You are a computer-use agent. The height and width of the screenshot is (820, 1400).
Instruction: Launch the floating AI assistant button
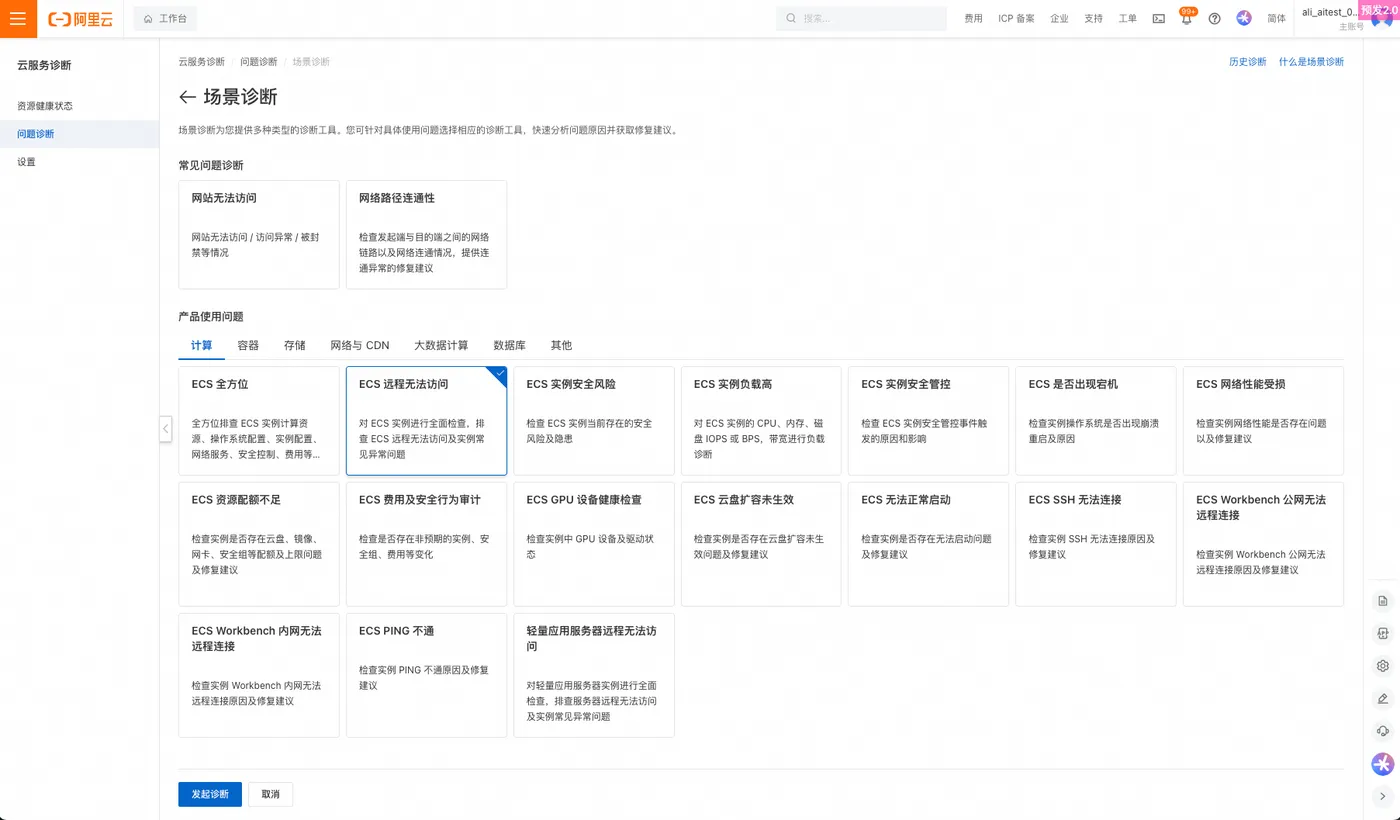(x=1383, y=764)
